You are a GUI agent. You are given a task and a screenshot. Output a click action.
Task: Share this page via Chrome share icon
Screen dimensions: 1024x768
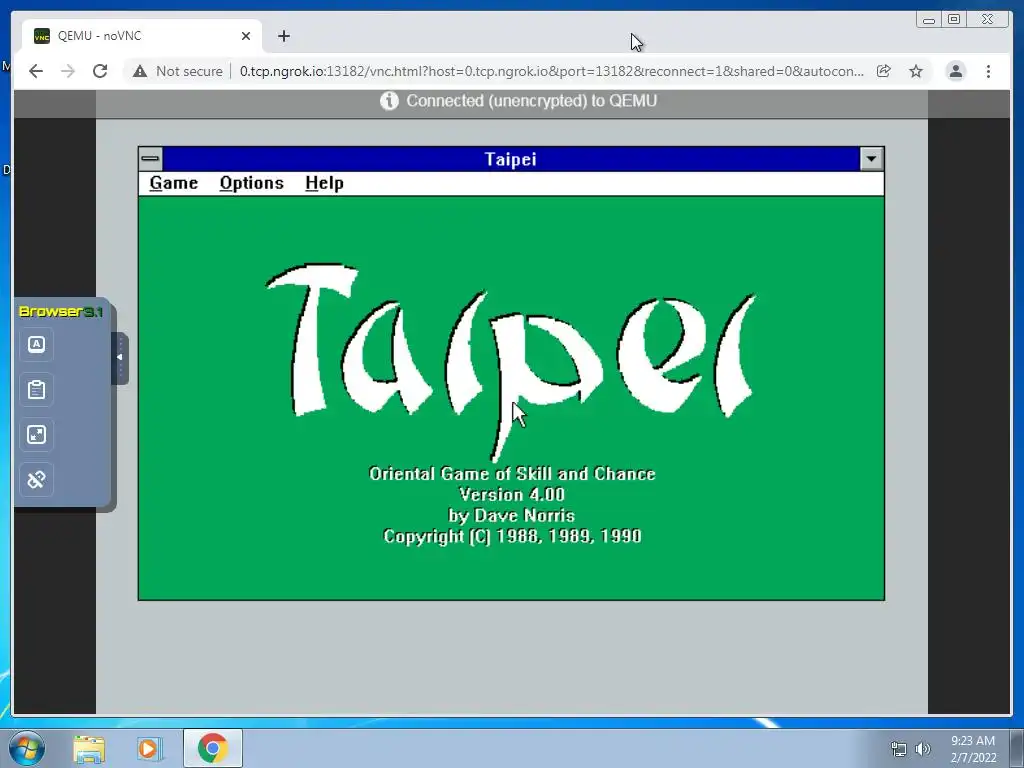tap(884, 71)
